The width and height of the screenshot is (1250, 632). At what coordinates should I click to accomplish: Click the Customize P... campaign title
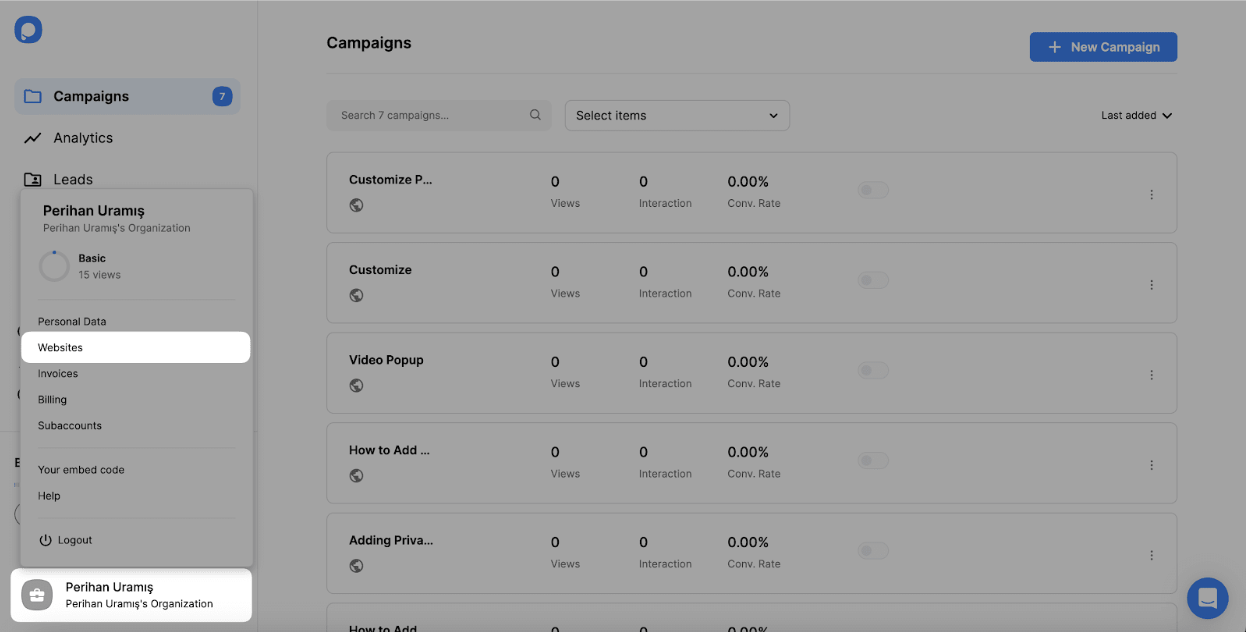click(390, 180)
